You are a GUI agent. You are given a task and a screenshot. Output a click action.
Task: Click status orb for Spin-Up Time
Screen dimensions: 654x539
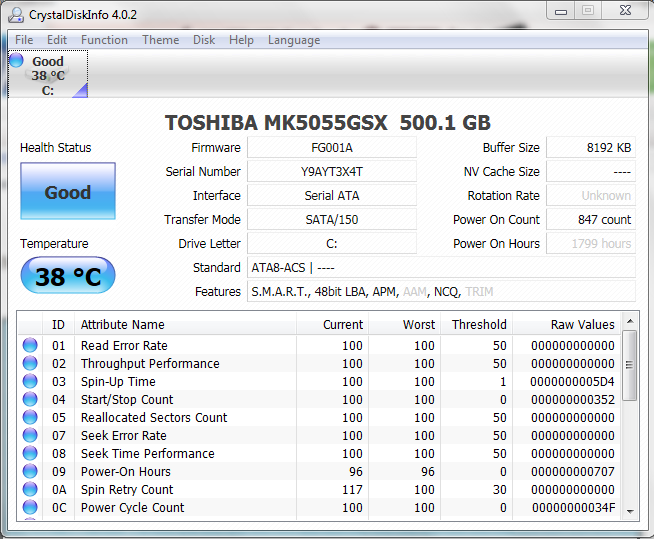pos(30,381)
